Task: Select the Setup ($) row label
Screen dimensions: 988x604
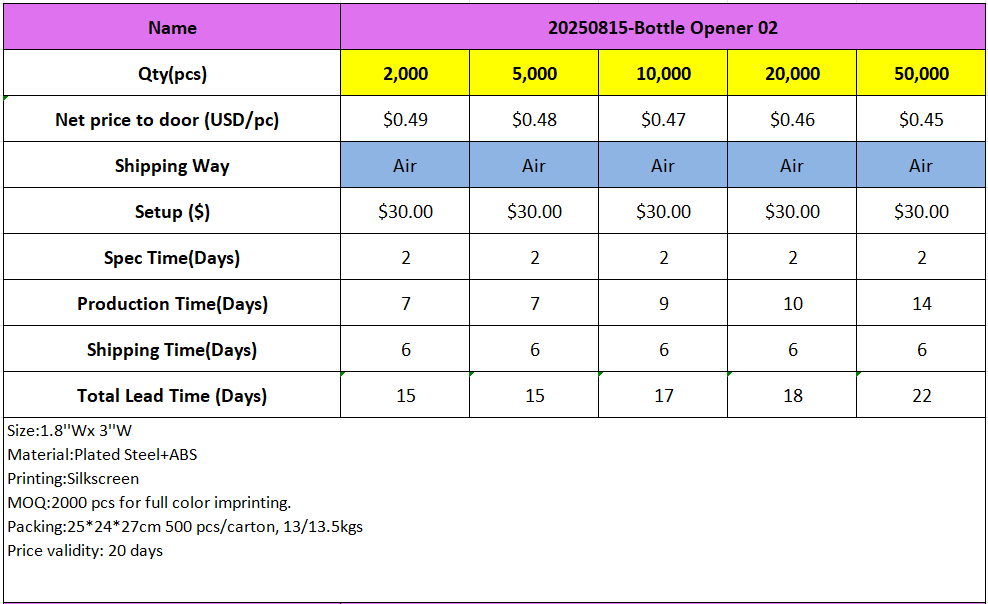Action: click(172, 212)
